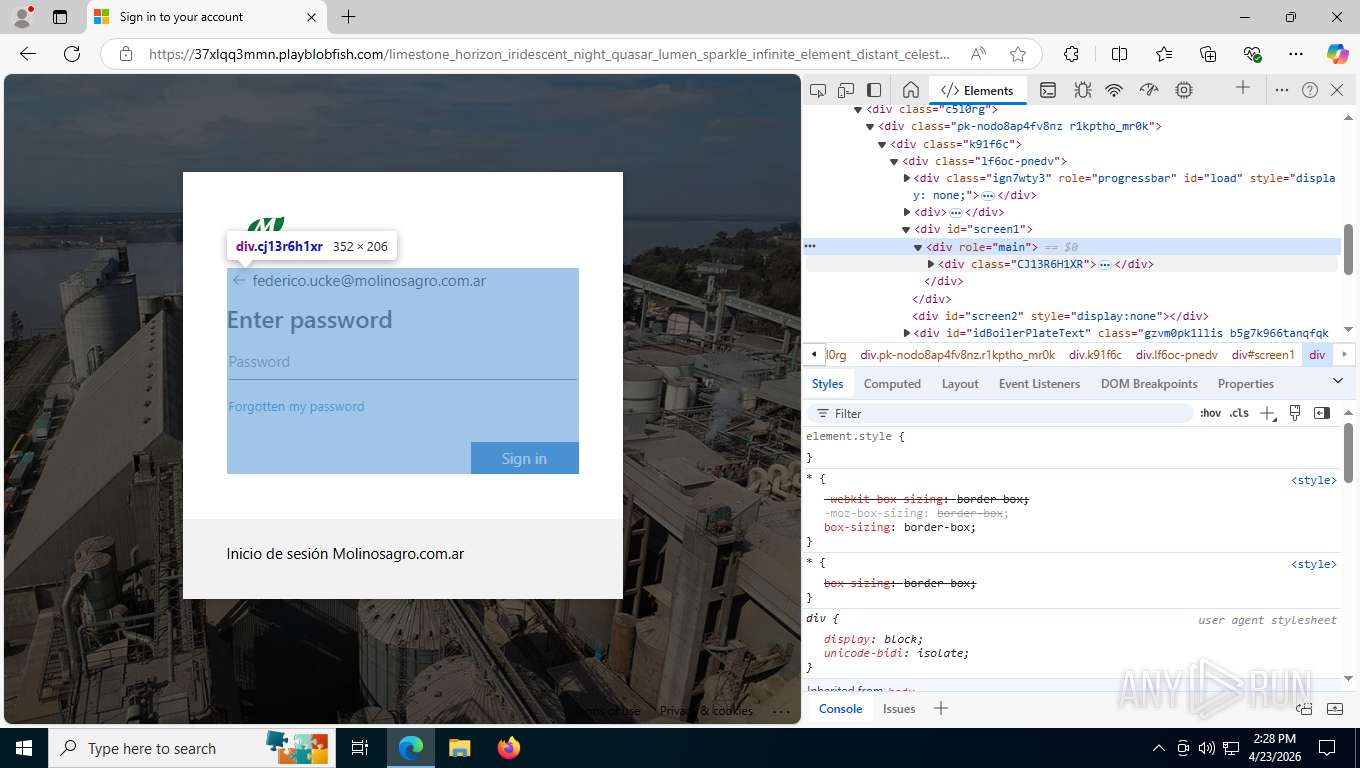Image resolution: width=1360 pixels, height=768 pixels.
Task: Click Forgotten my password link
Action: 296,406
